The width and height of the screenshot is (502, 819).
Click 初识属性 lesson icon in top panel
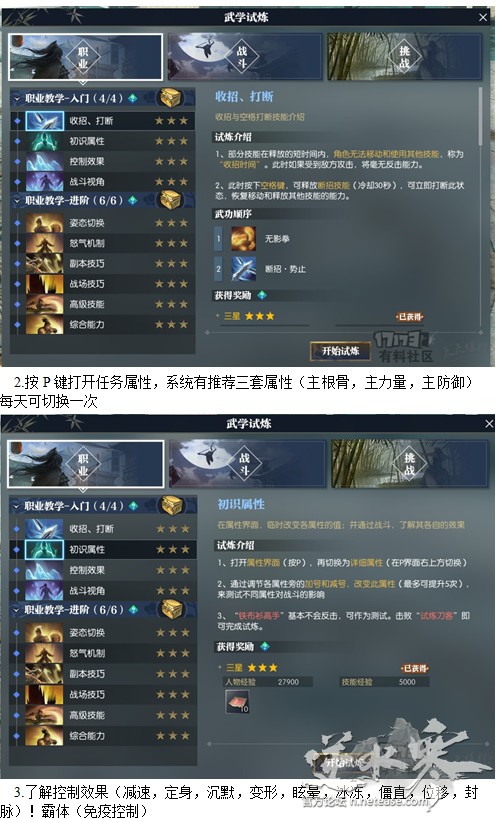44,141
